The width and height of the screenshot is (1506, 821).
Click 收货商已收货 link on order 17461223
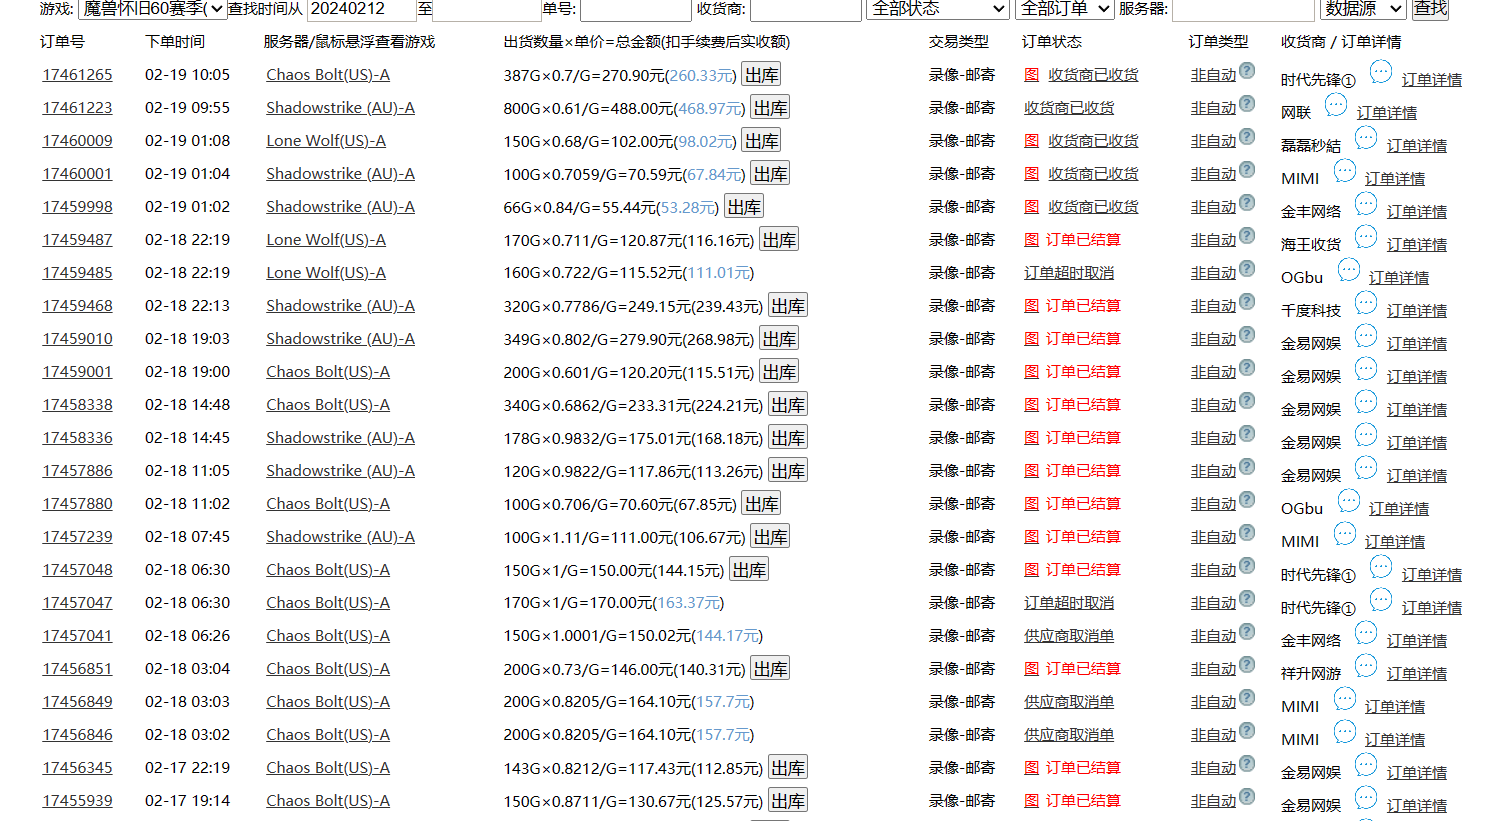click(x=1070, y=107)
